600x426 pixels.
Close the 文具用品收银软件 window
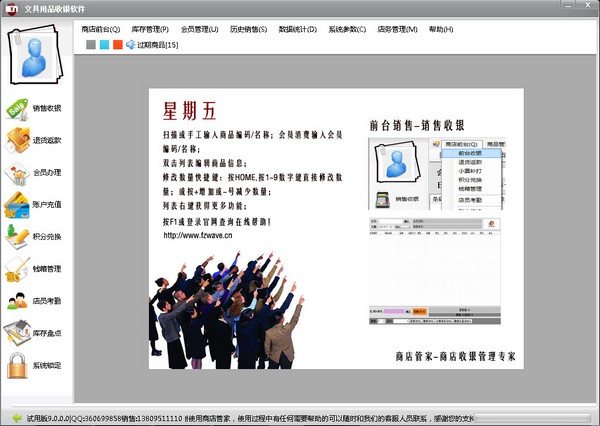(589, 5)
